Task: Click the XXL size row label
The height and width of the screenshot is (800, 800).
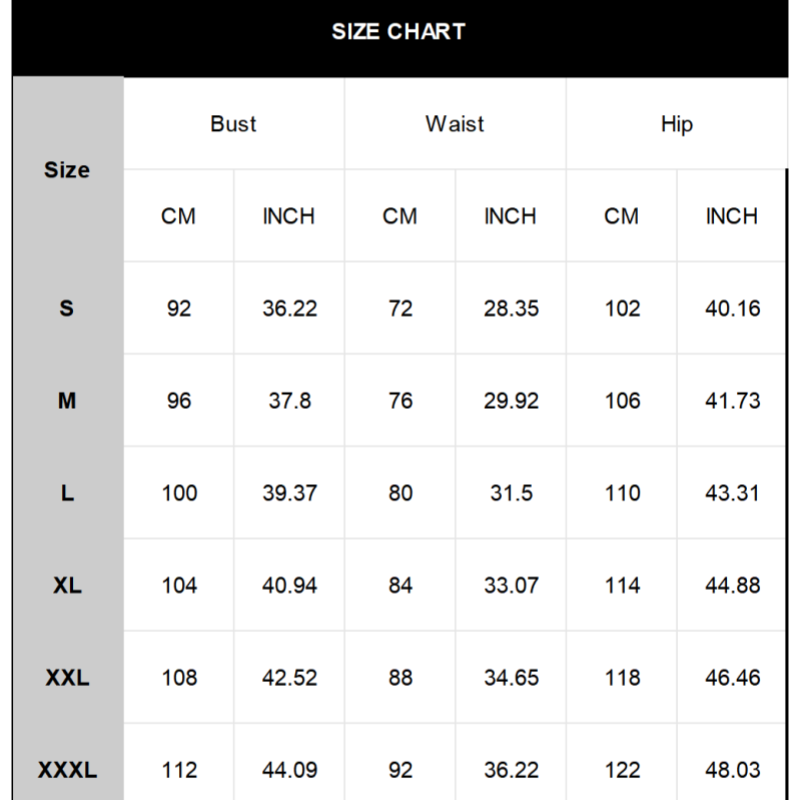Action: click(67, 678)
